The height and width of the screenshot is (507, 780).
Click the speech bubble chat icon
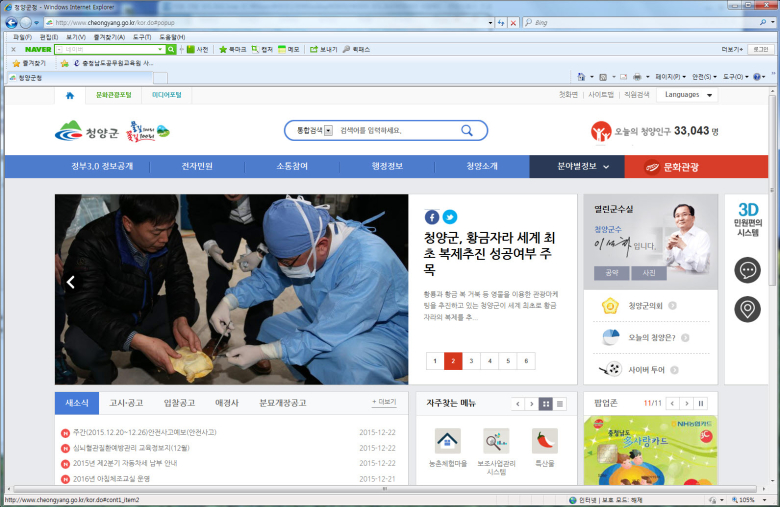[747, 270]
